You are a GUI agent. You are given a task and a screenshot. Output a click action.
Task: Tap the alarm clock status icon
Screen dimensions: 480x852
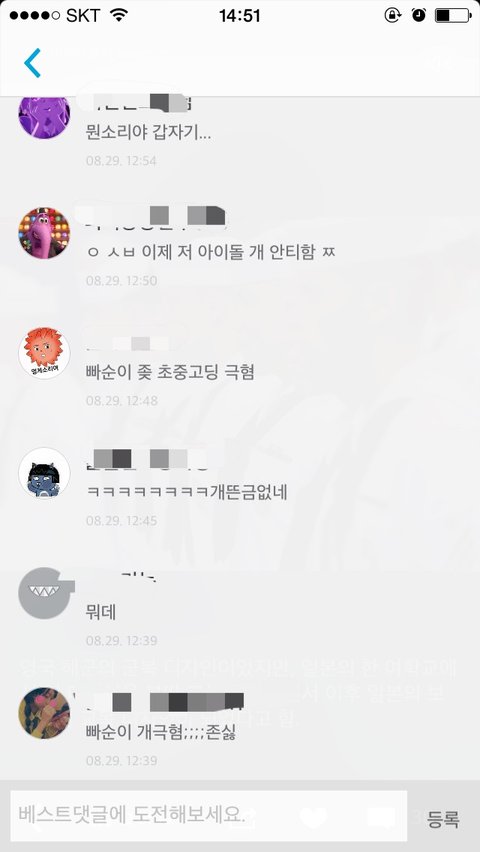tap(419, 15)
